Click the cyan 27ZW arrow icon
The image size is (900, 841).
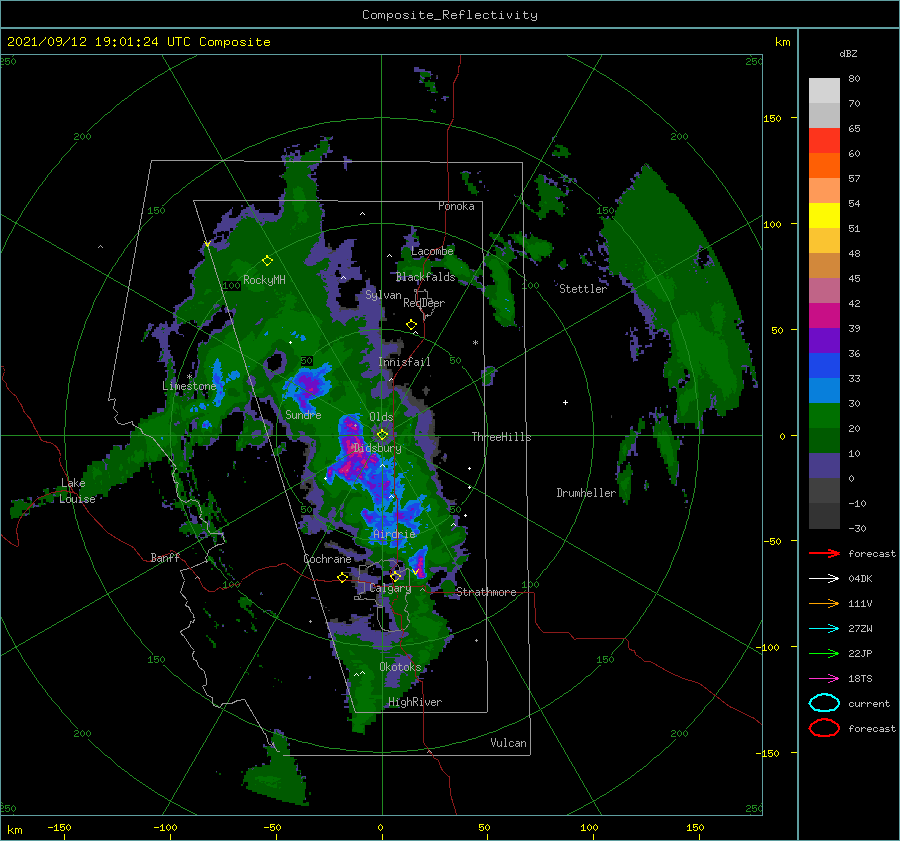pyautogui.click(x=824, y=629)
